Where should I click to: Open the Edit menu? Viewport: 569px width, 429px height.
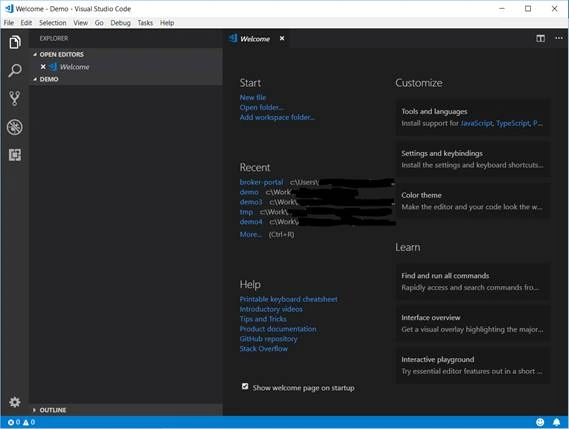click(26, 23)
